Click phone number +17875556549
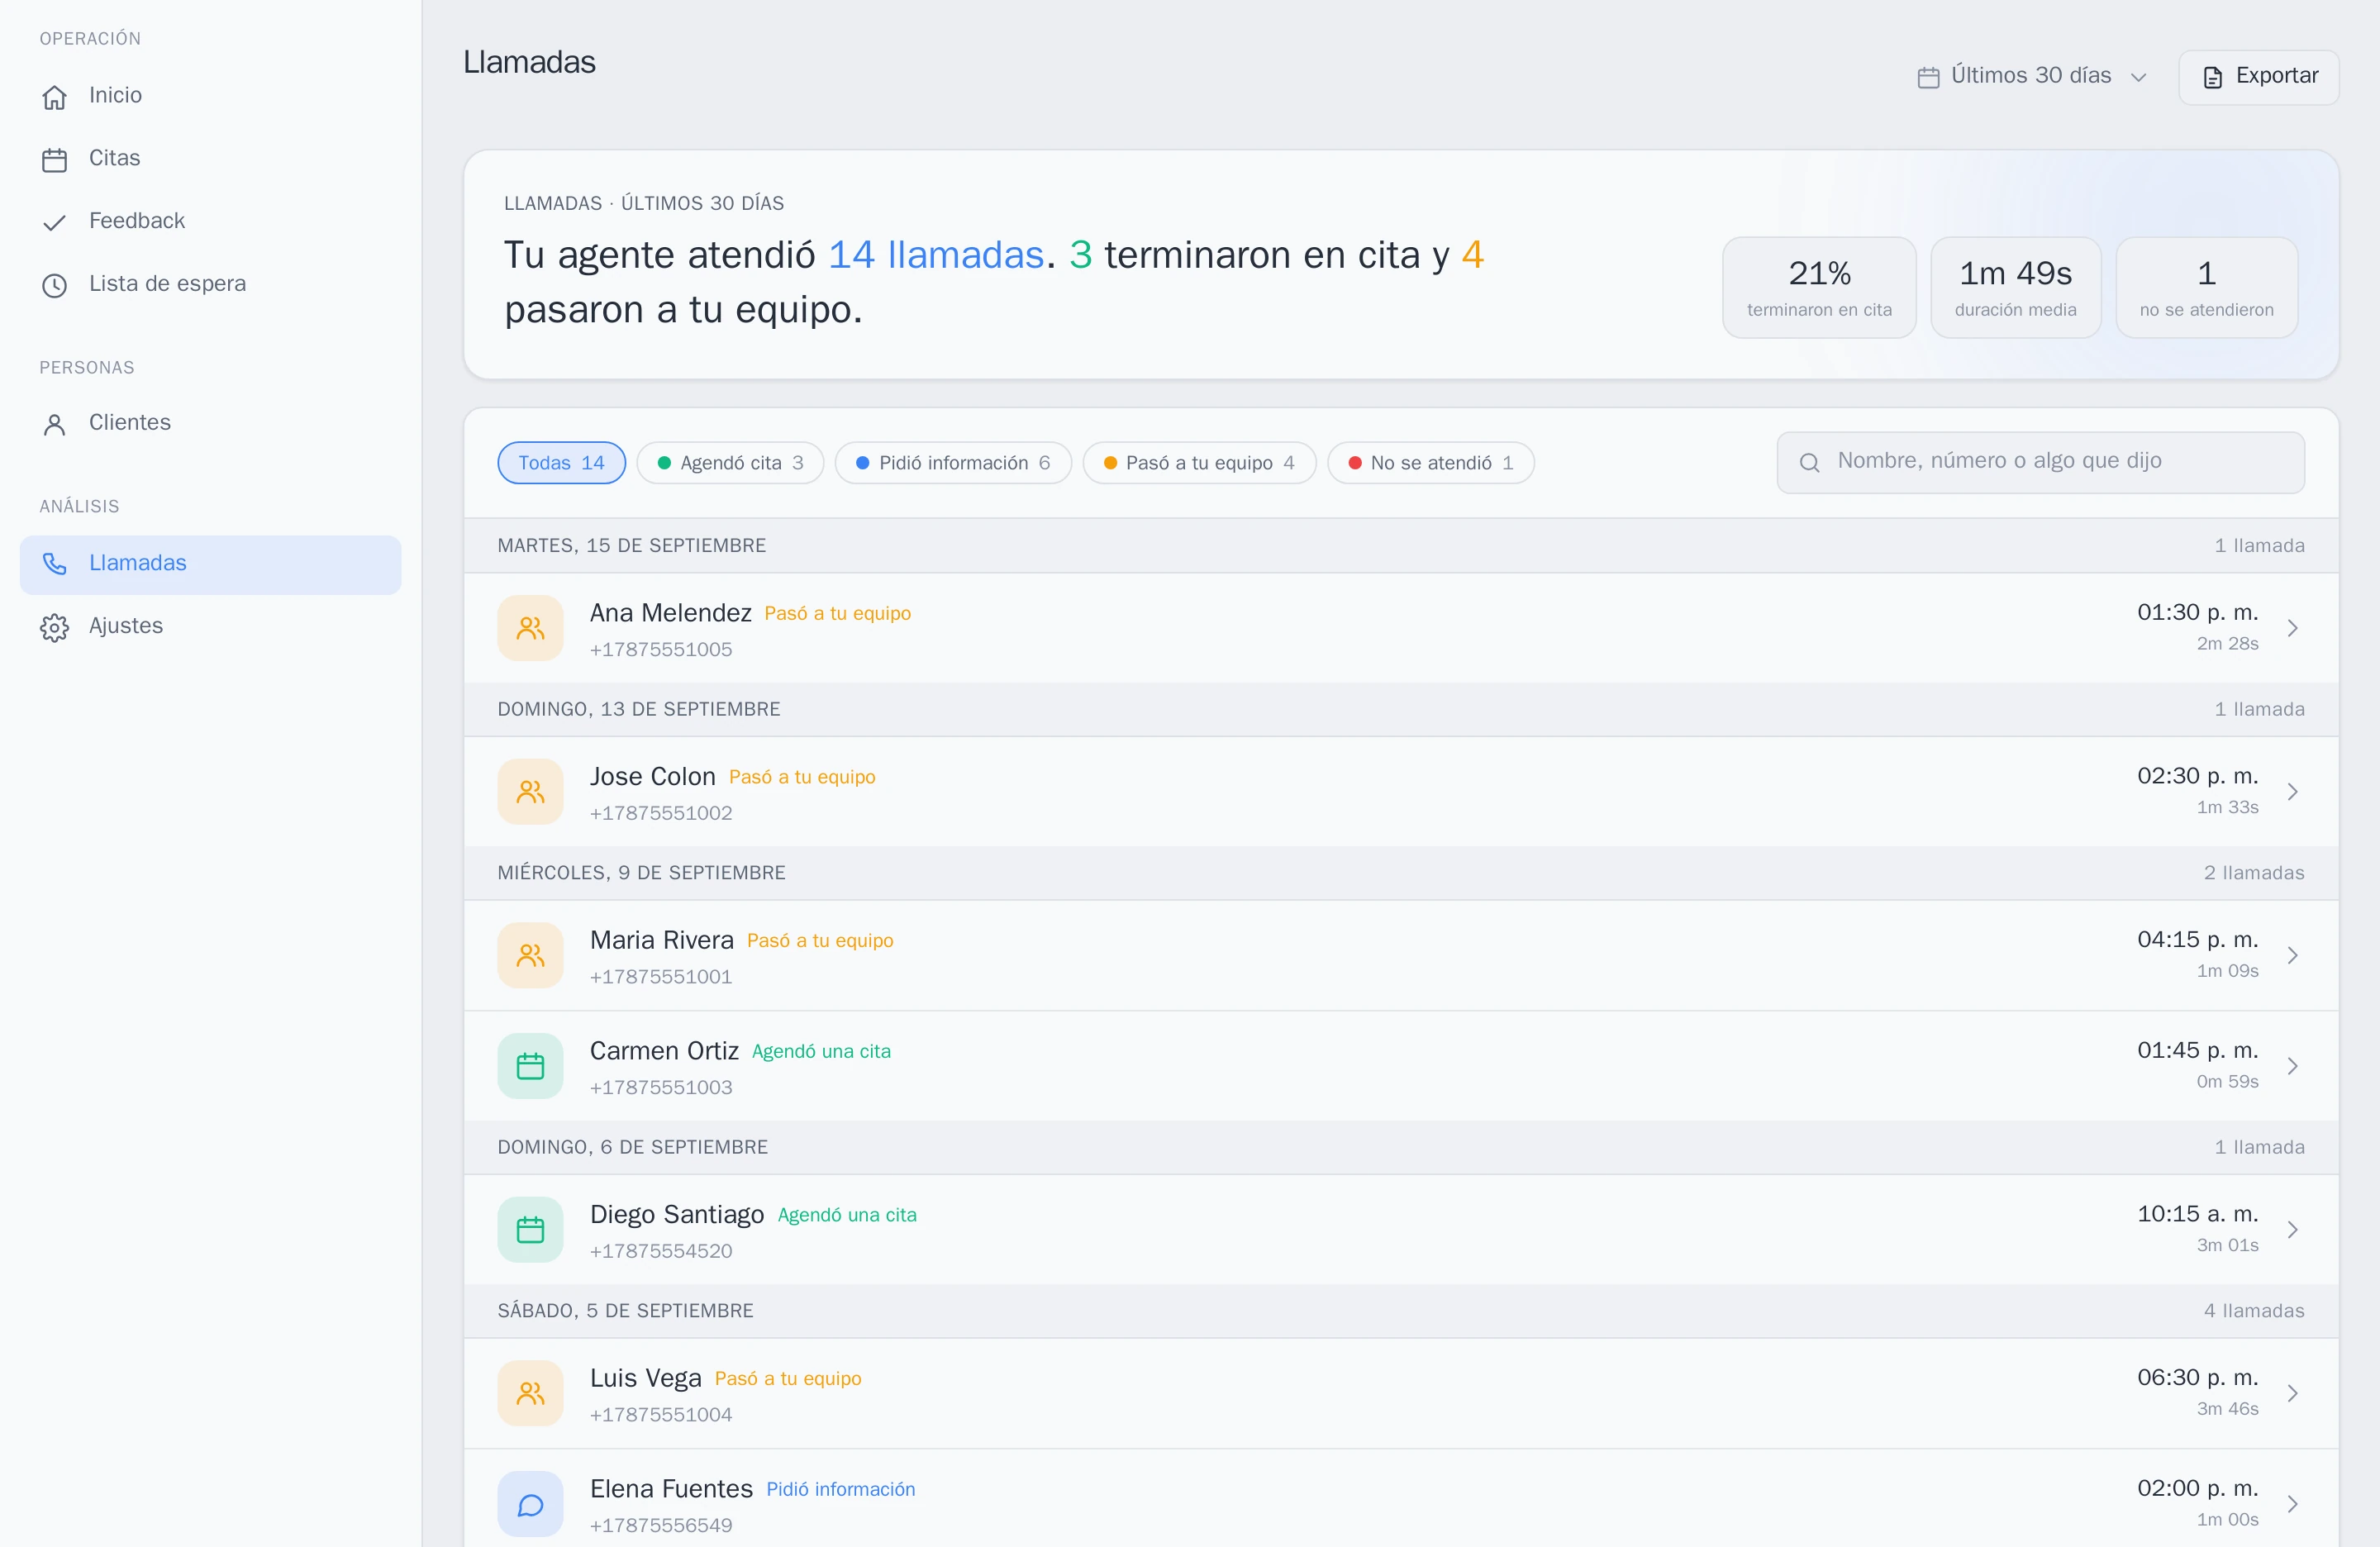Image resolution: width=2380 pixels, height=1547 pixels. click(661, 1525)
